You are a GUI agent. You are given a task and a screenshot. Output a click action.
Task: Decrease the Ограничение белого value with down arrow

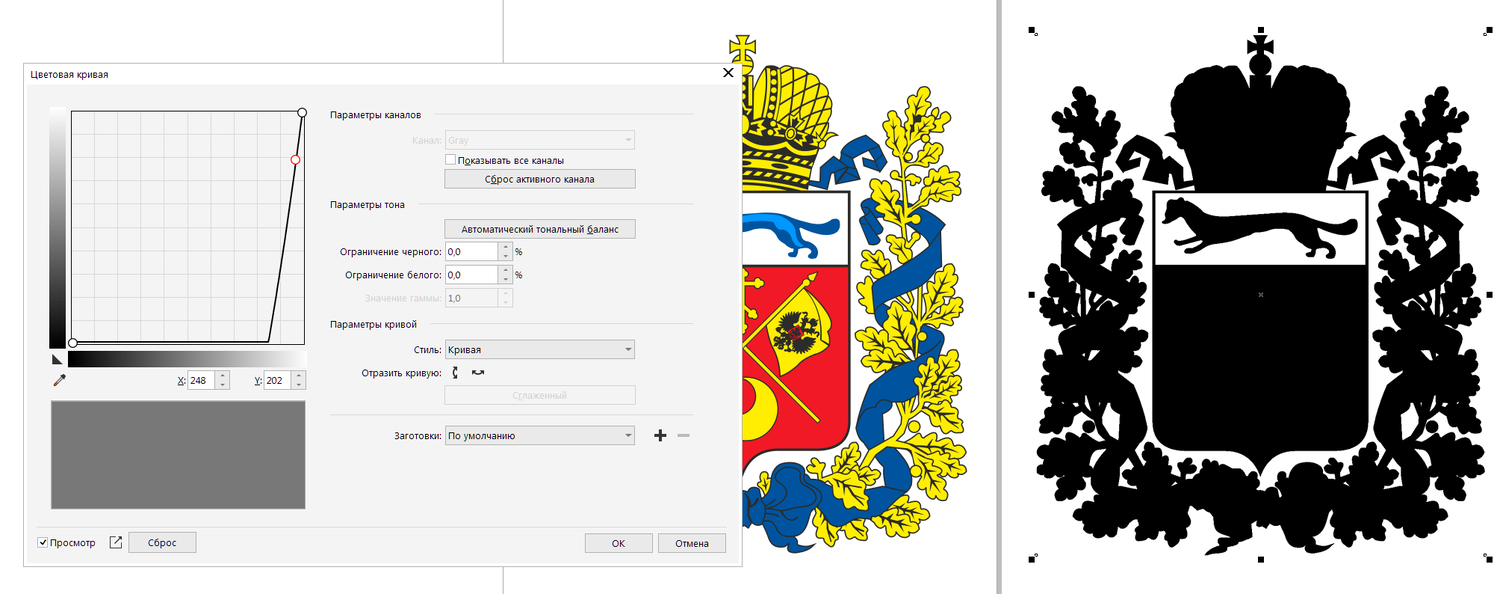(x=506, y=279)
